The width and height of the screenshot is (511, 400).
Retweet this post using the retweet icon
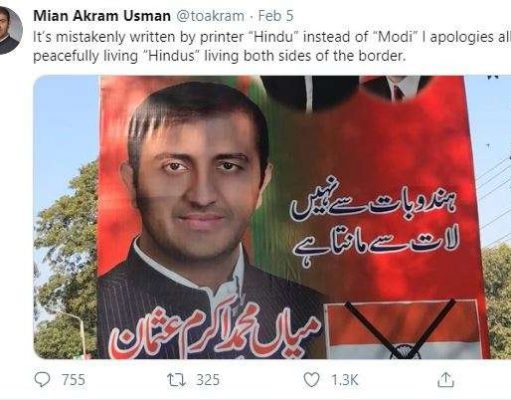(x=176, y=380)
